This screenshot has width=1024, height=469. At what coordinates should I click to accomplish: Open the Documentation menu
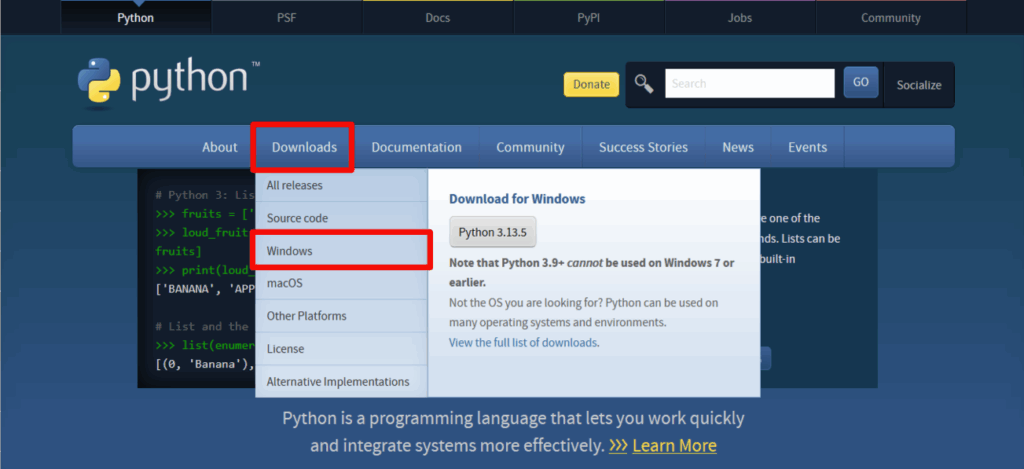tap(417, 147)
